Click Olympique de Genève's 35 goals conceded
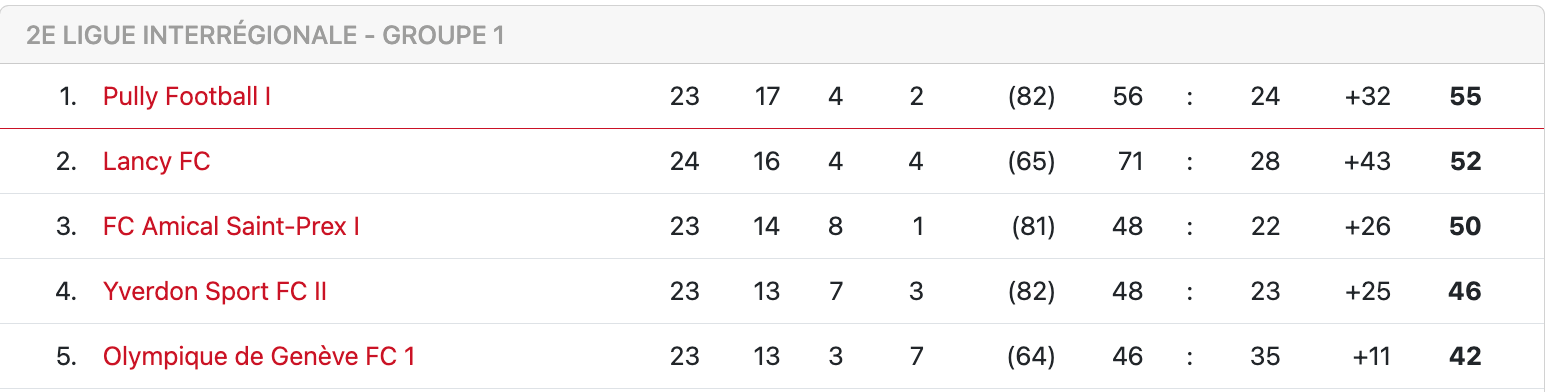1548x392 pixels. (1265, 356)
